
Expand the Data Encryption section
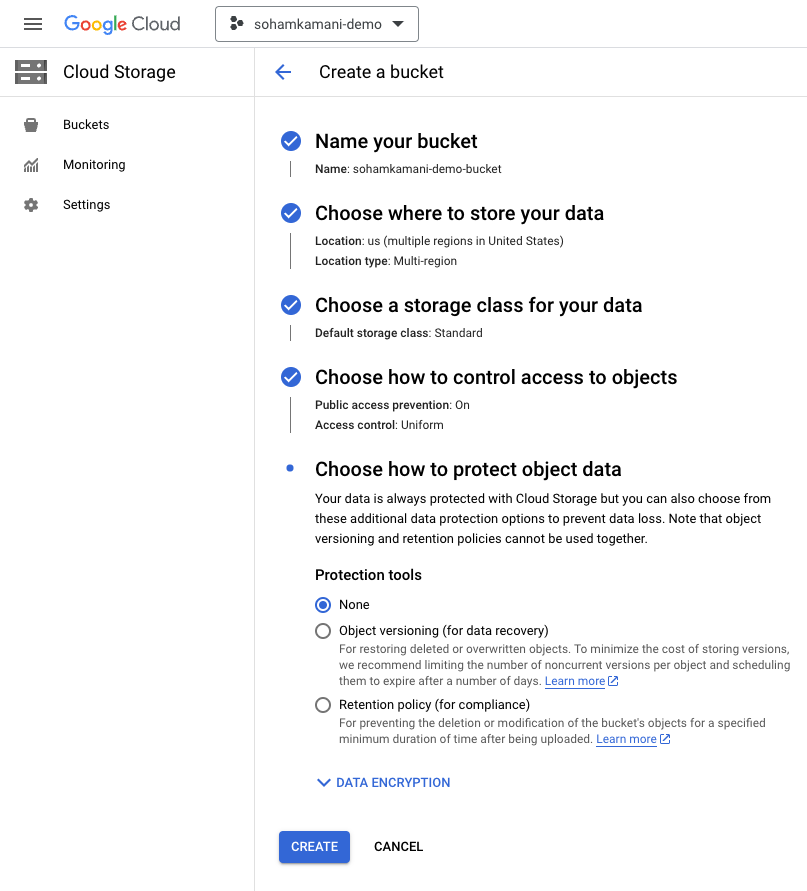(383, 783)
